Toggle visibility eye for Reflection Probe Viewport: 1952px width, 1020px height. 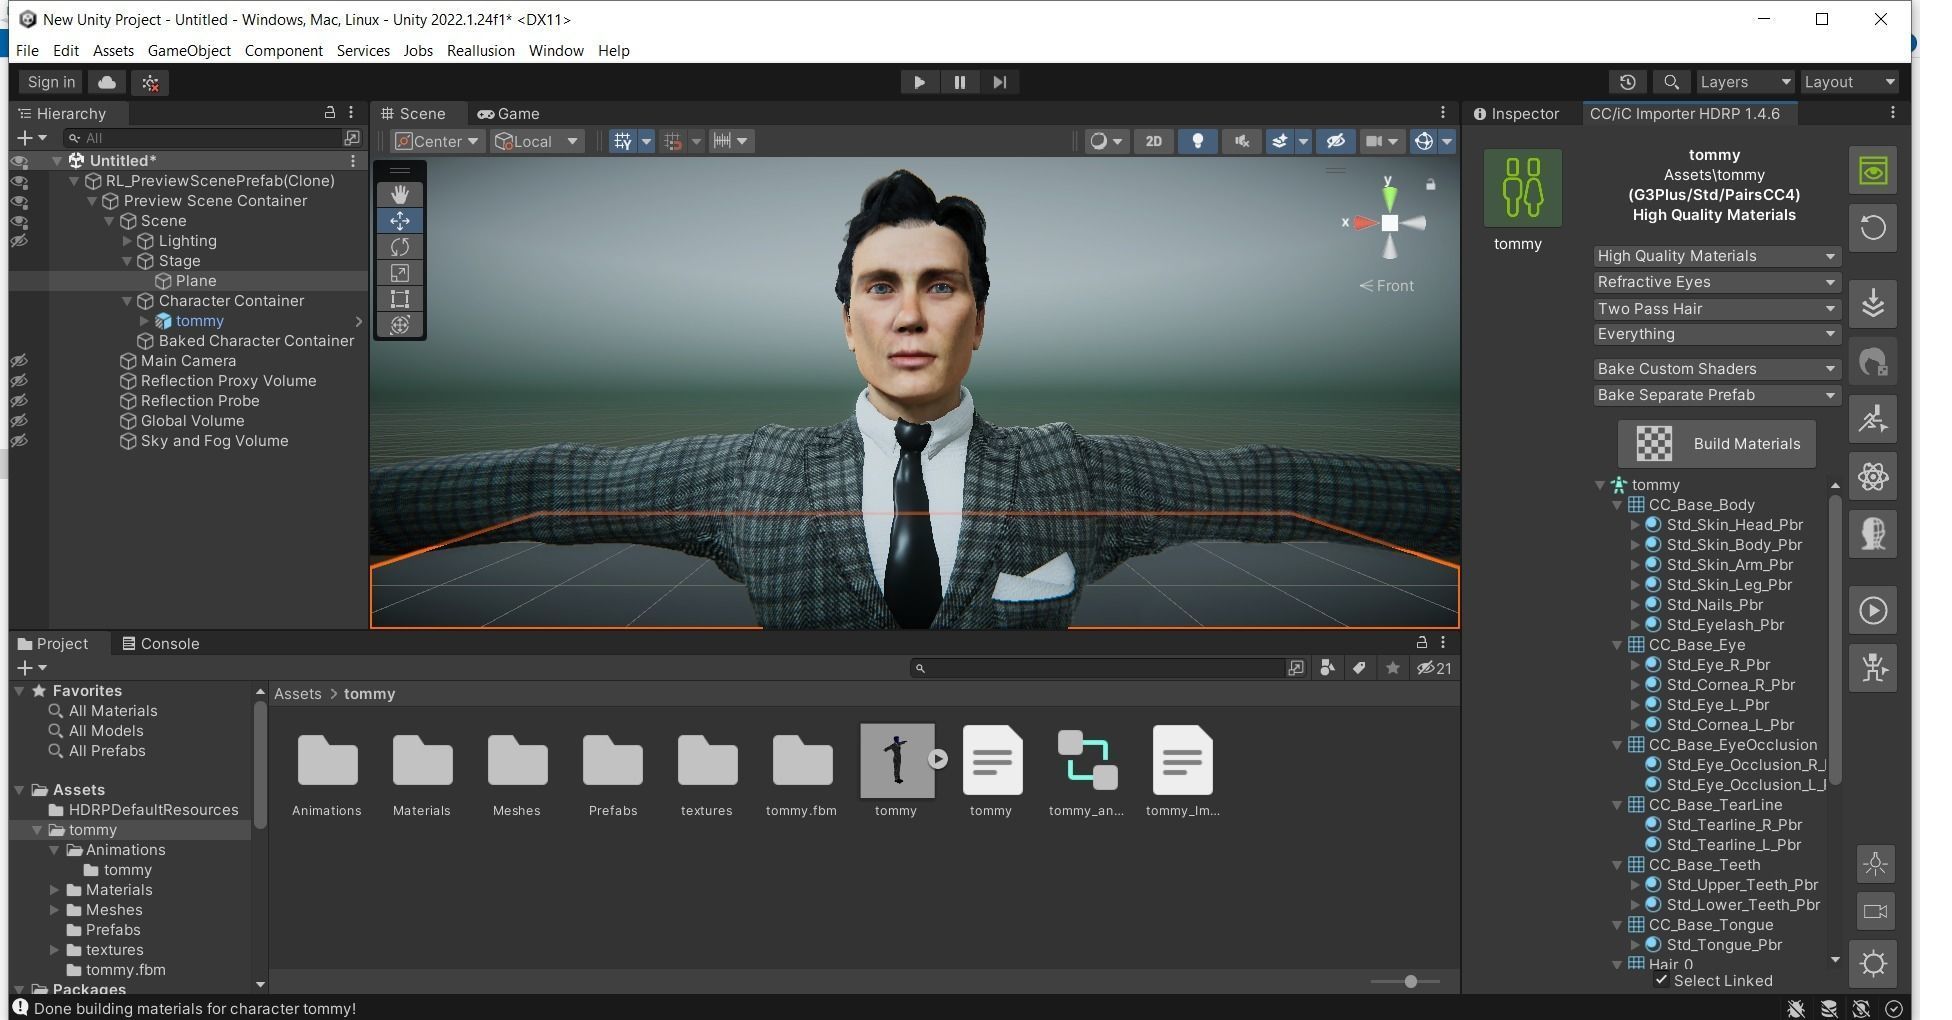coord(19,401)
